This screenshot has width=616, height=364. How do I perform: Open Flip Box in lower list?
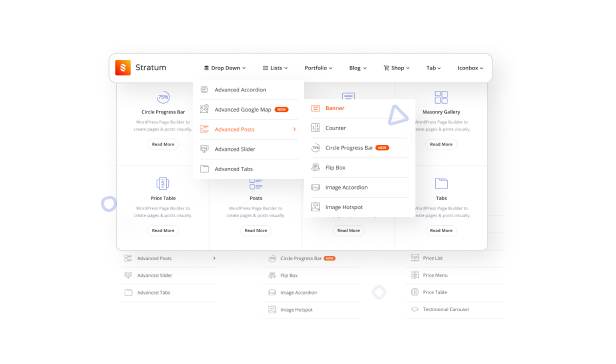[x=311, y=276]
